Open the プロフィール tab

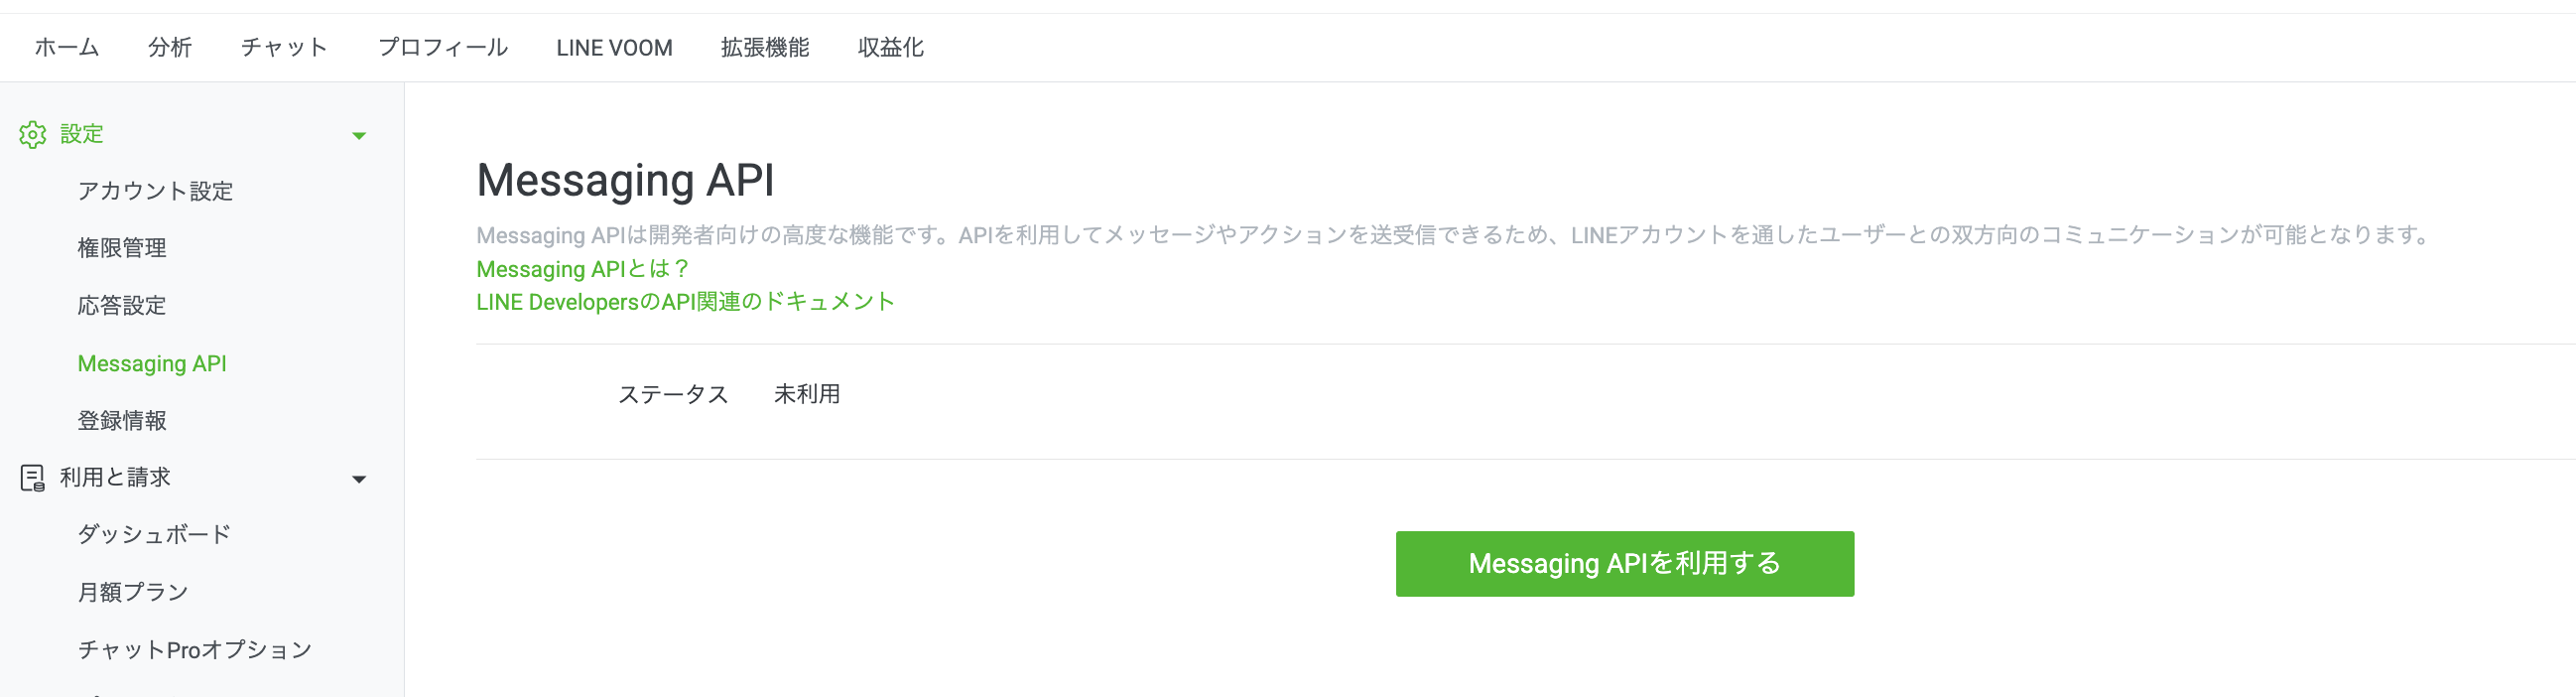point(443,47)
